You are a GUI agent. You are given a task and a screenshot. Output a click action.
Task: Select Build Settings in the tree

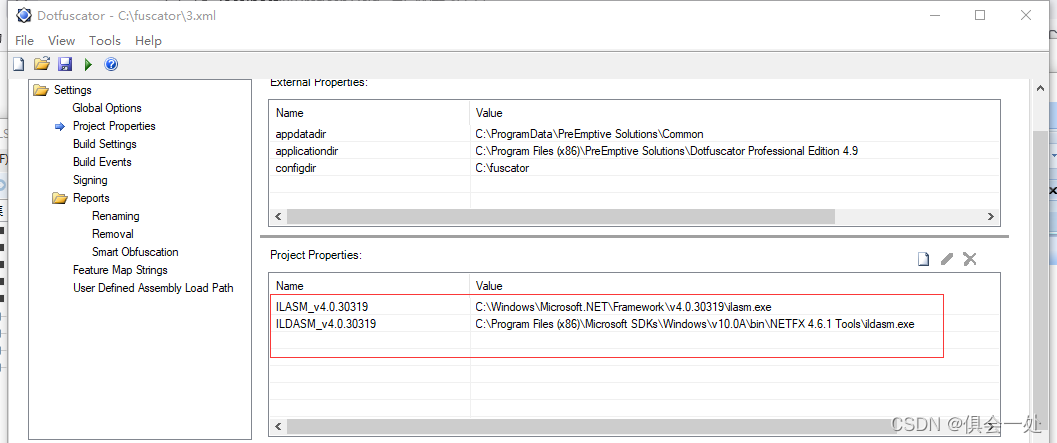pyautogui.click(x=104, y=144)
